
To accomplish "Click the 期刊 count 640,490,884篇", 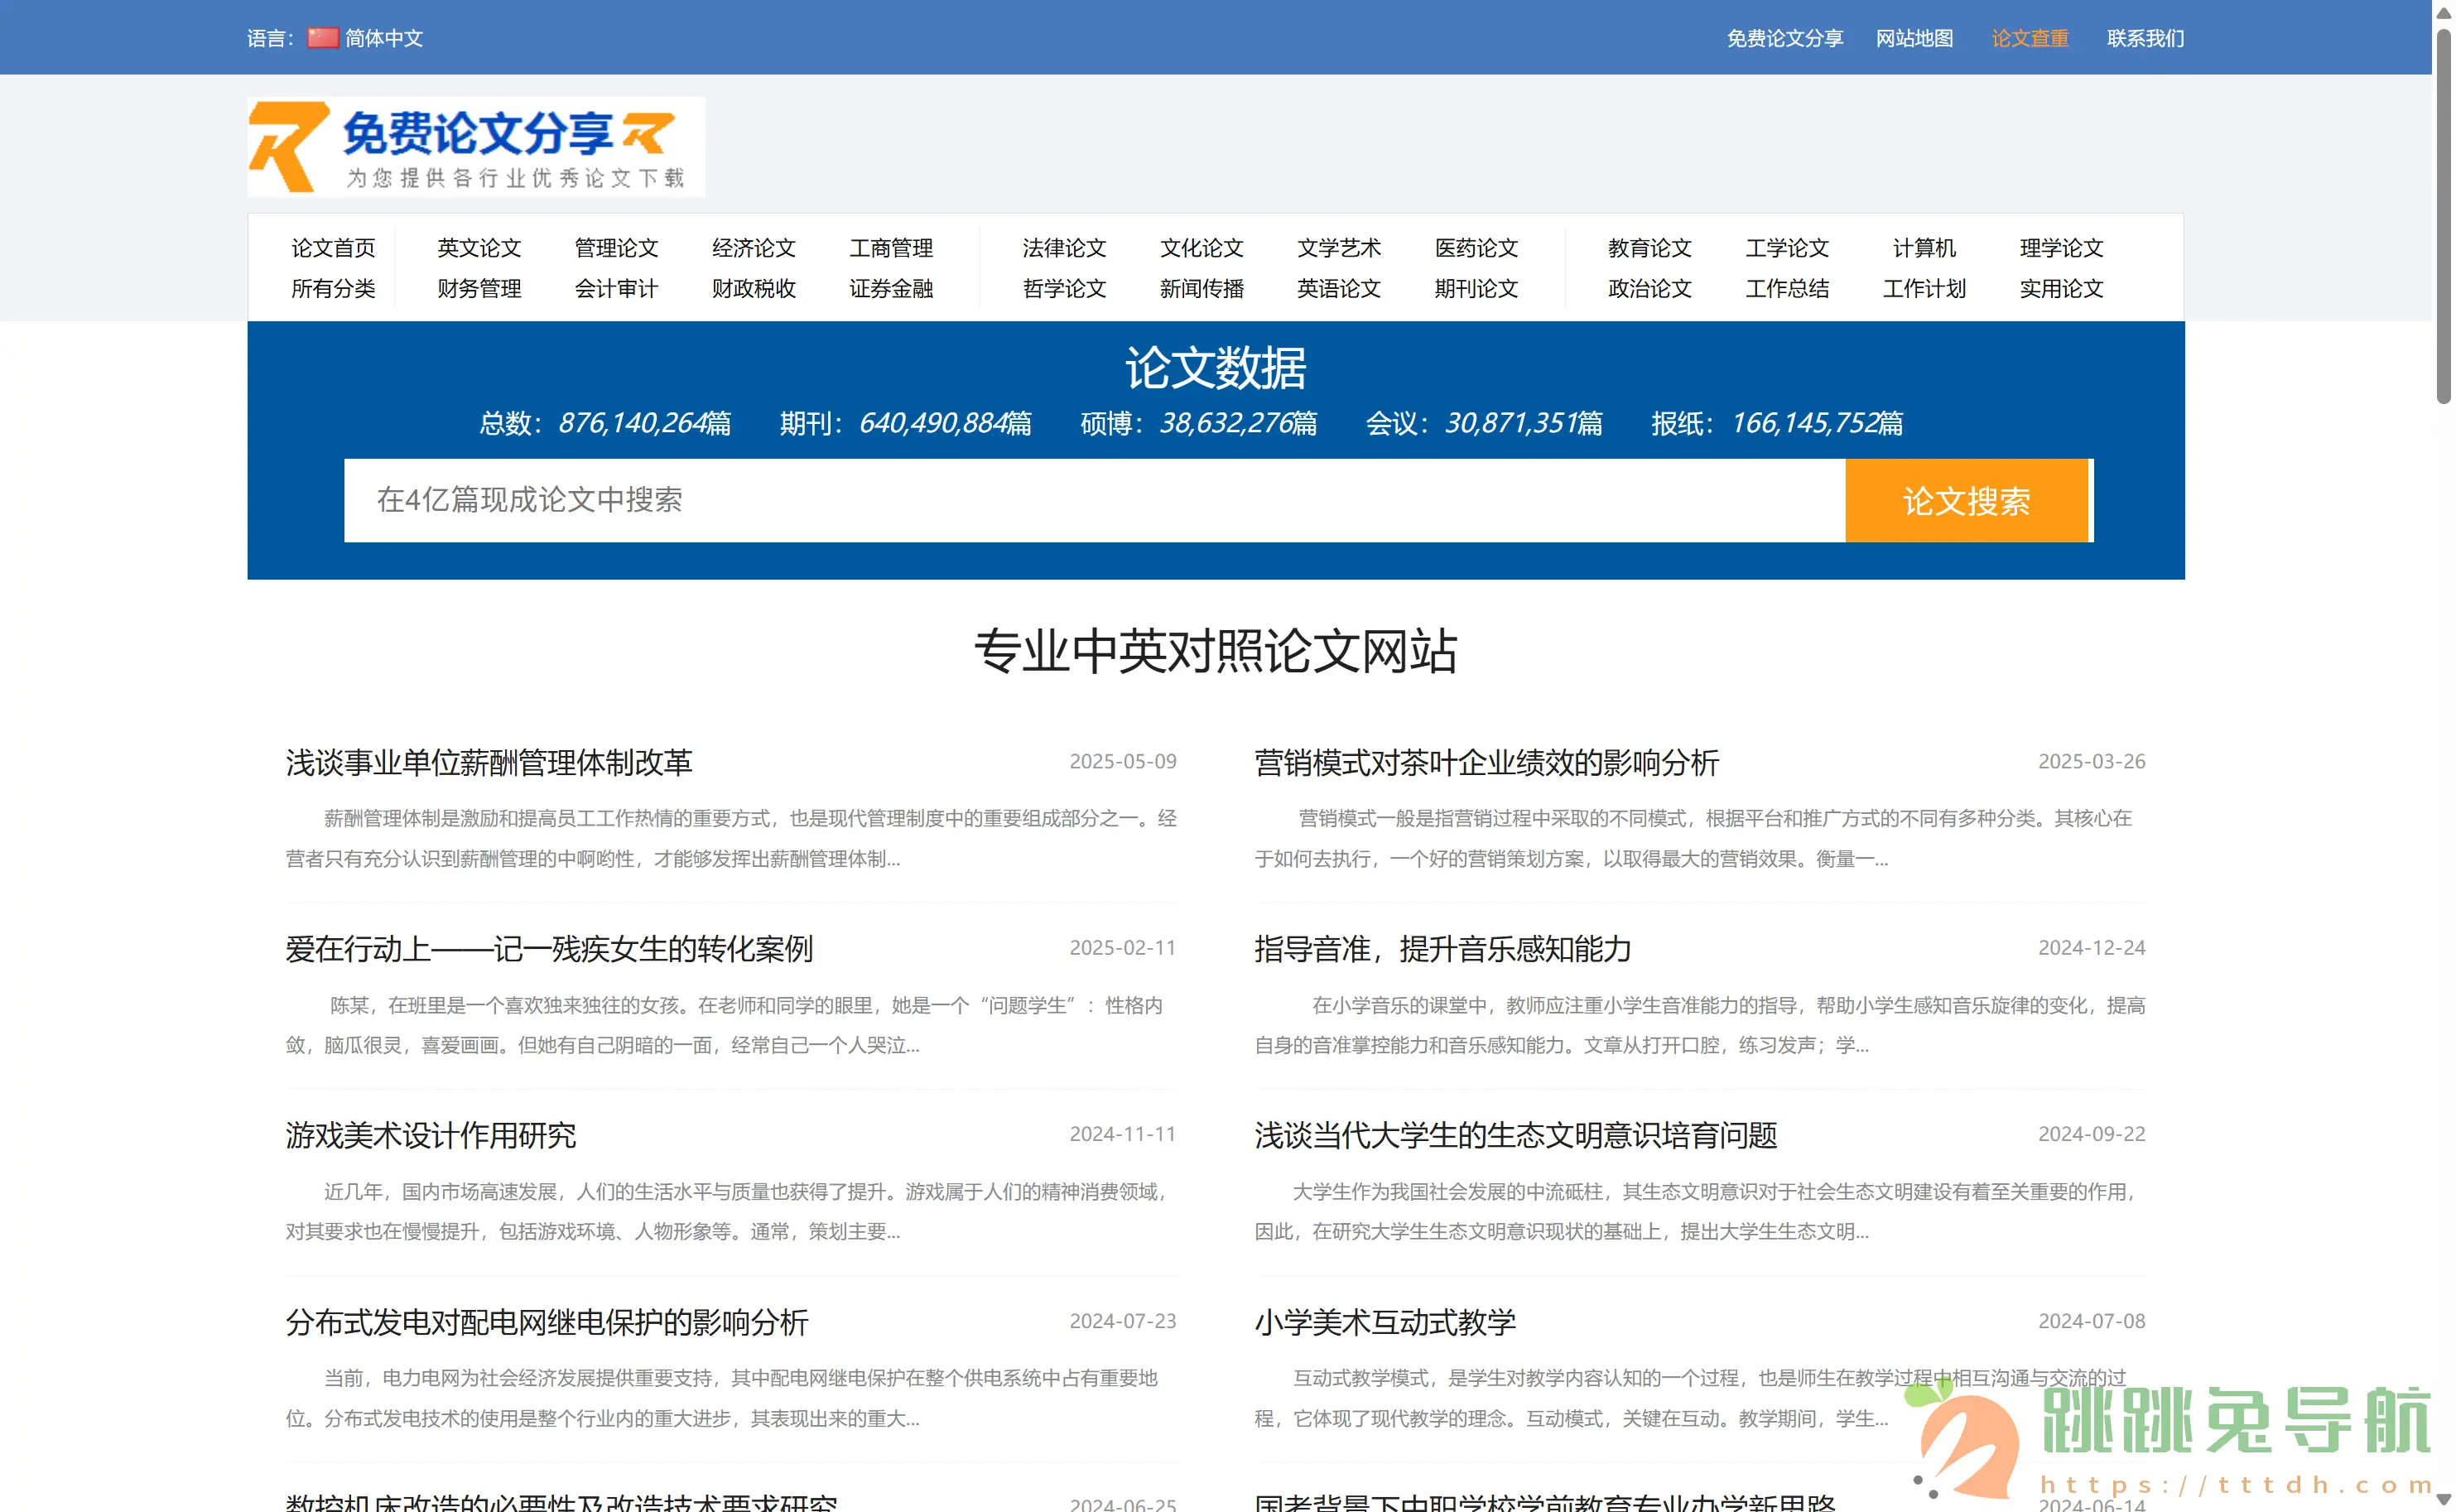I will click(x=946, y=423).
